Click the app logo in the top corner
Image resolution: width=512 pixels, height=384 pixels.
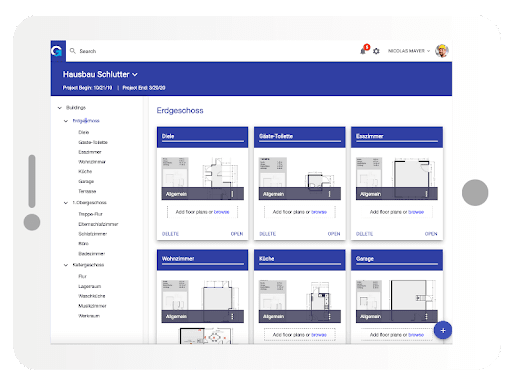[x=58, y=51]
